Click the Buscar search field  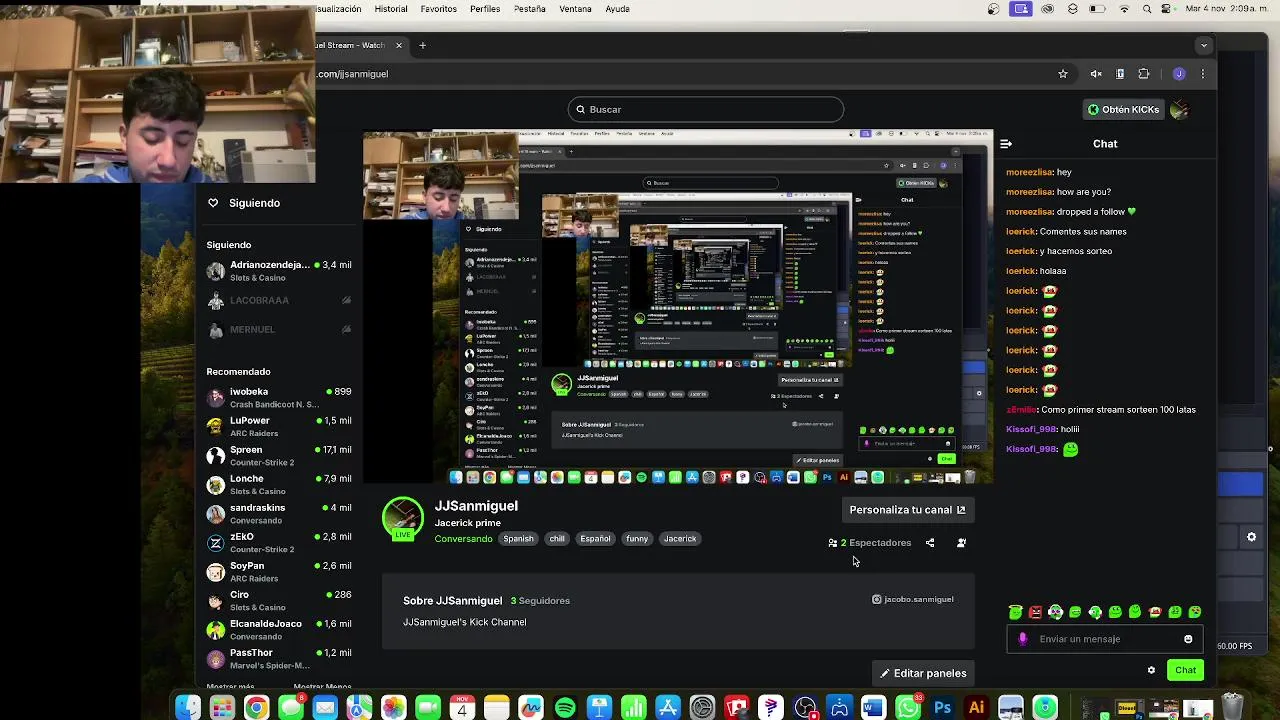pyautogui.click(x=705, y=109)
